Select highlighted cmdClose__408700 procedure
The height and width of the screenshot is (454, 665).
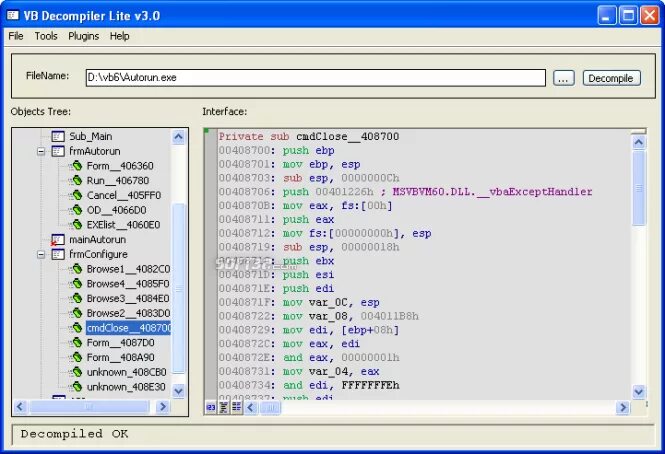128,328
